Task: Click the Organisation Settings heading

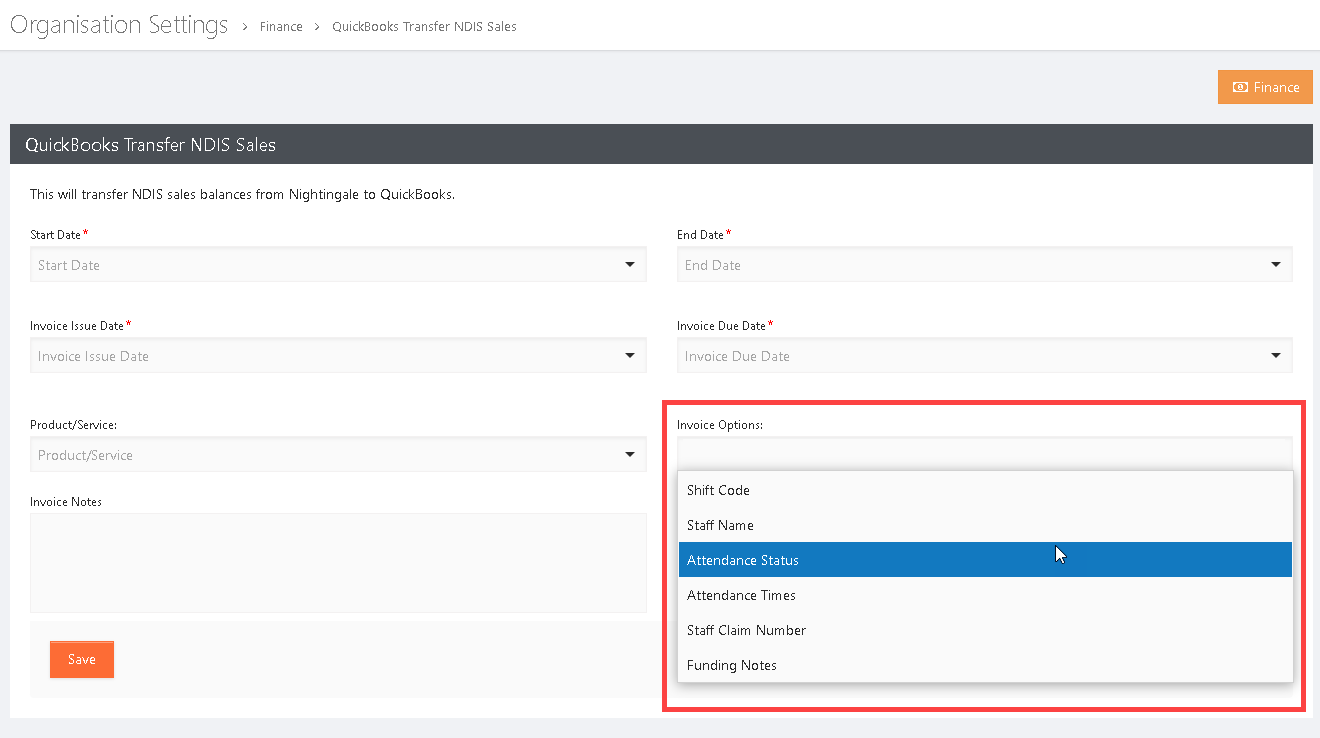Action: click(119, 25)
